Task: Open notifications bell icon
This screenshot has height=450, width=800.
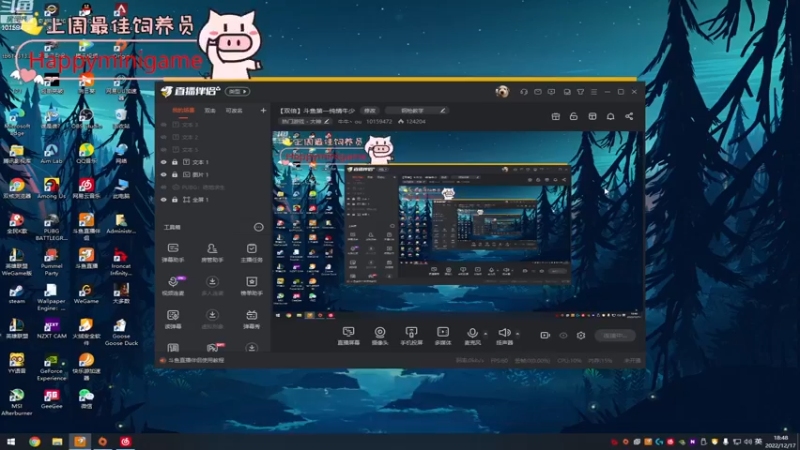Action: [610, 116]
